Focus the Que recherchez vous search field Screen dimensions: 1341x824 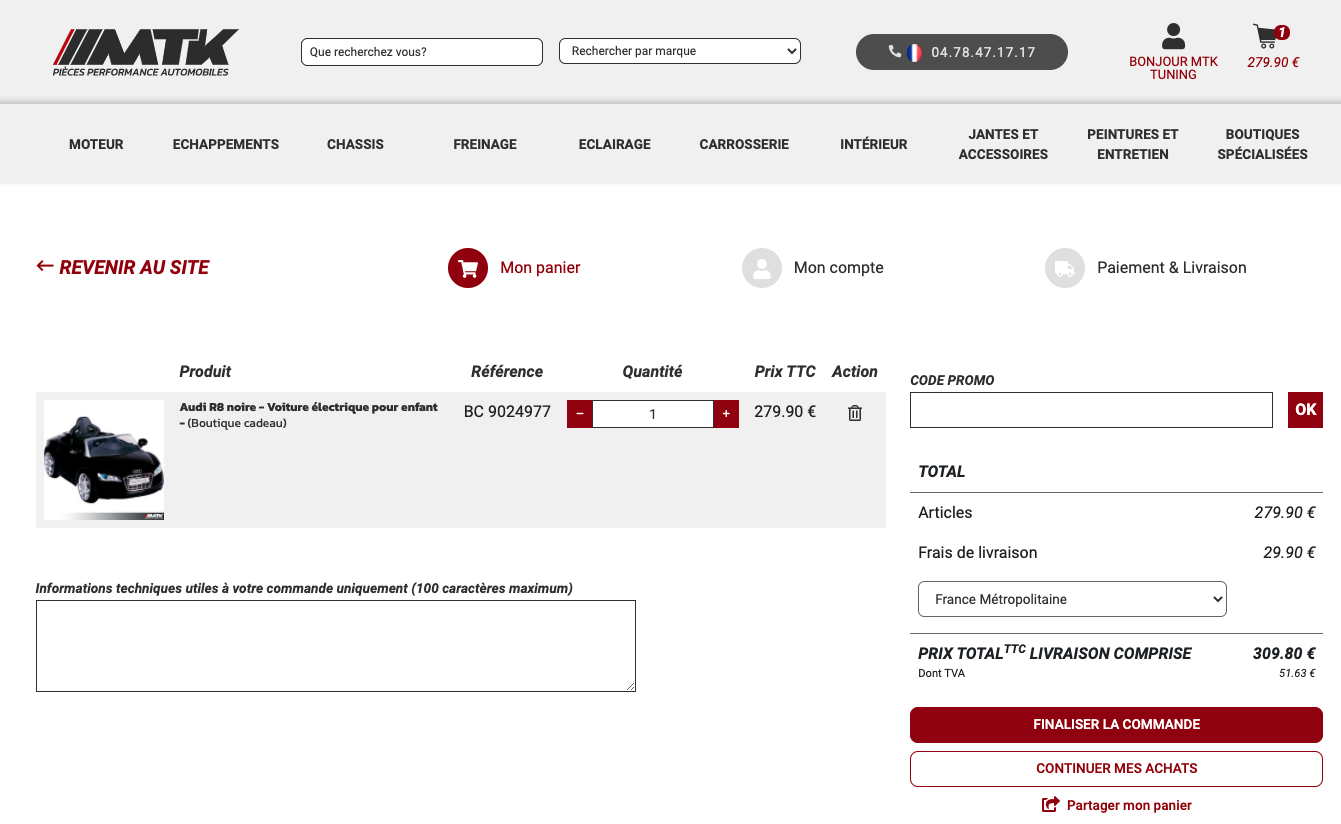[x=422, y=52]
